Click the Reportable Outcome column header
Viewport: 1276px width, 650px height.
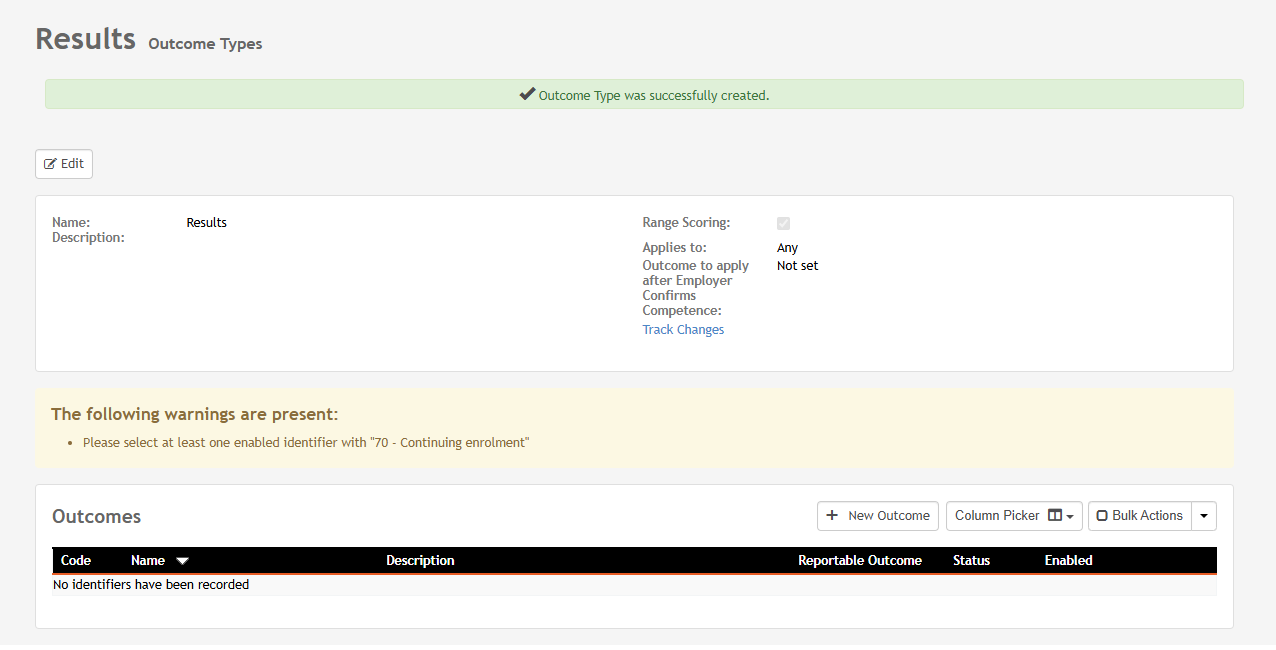(x=860, y=561)
